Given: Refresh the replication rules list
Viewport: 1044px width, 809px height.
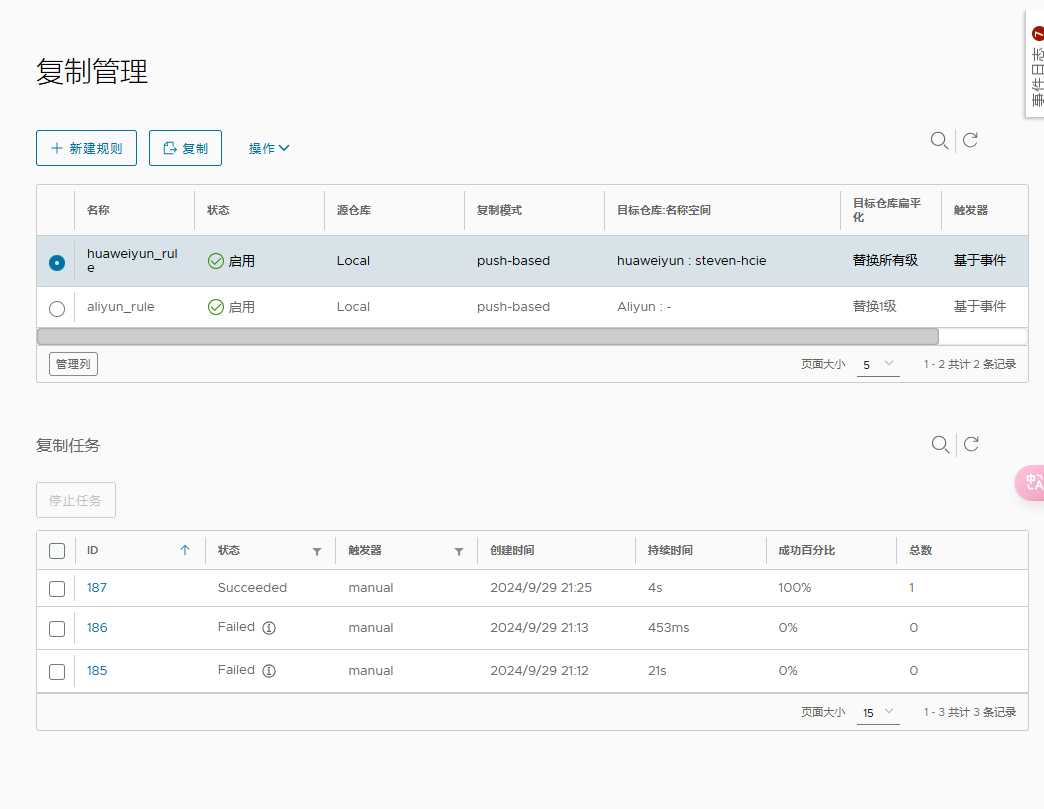Looking at the screenshot, I should [x=970, y=140].
